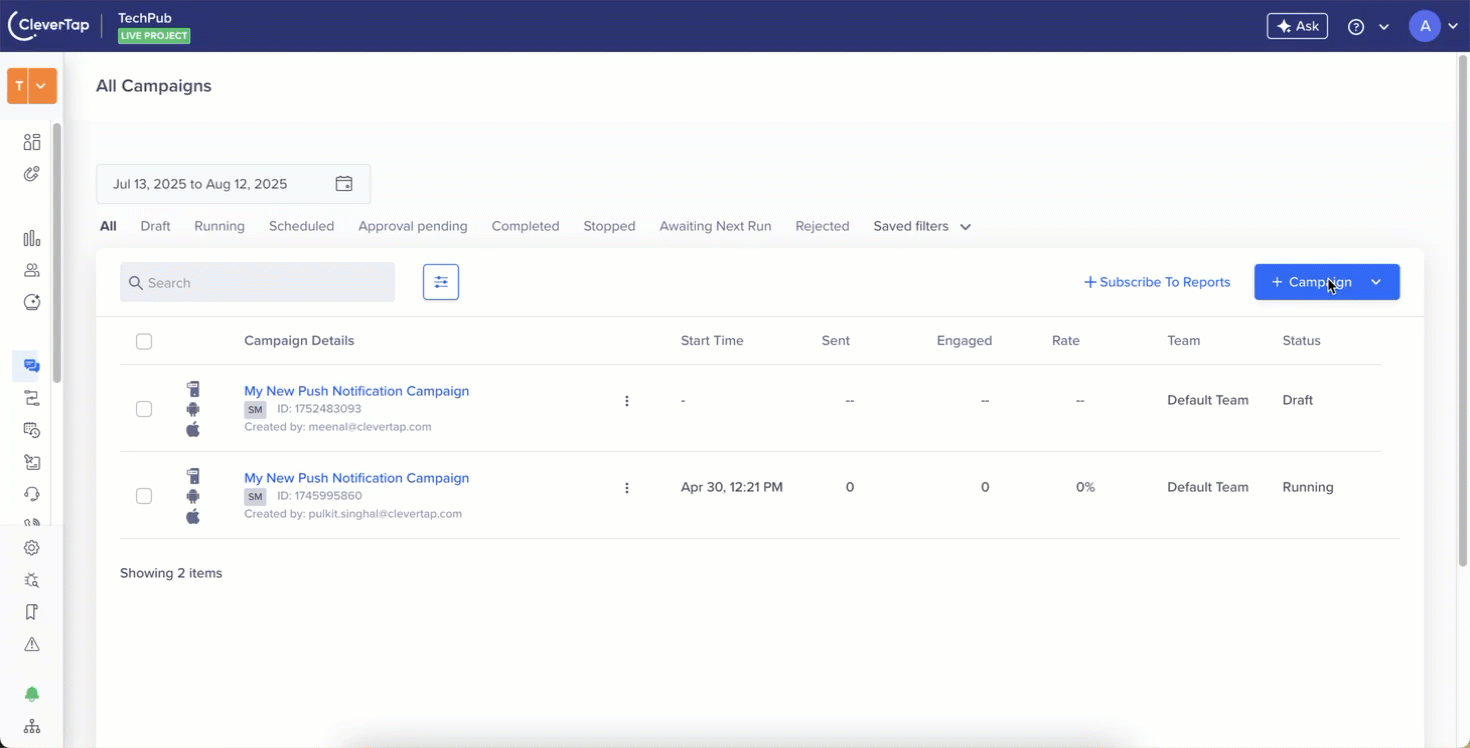The image size is (1470, 748).
Task: Expand the Saved filters dropdown
Action: point(922,226)
